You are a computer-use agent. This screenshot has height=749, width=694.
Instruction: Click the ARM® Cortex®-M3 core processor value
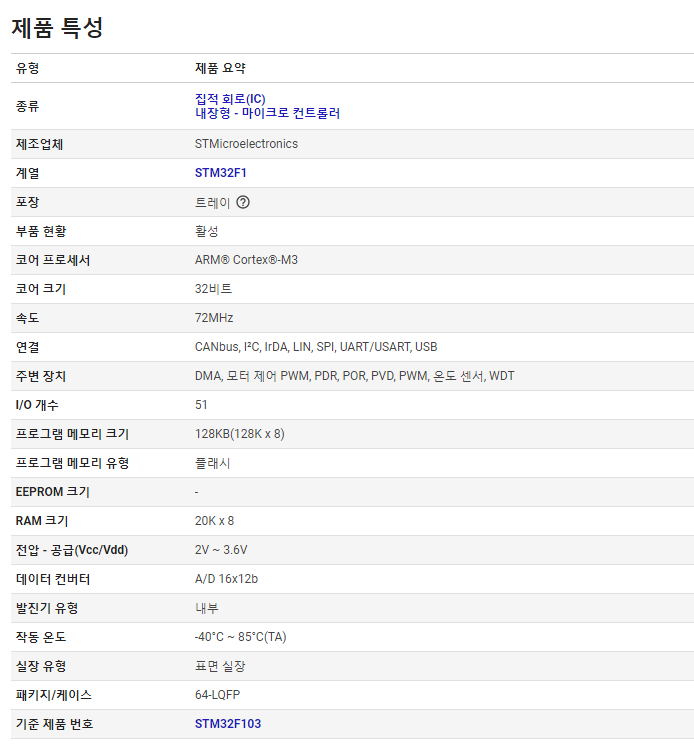(x=246, y=260)
